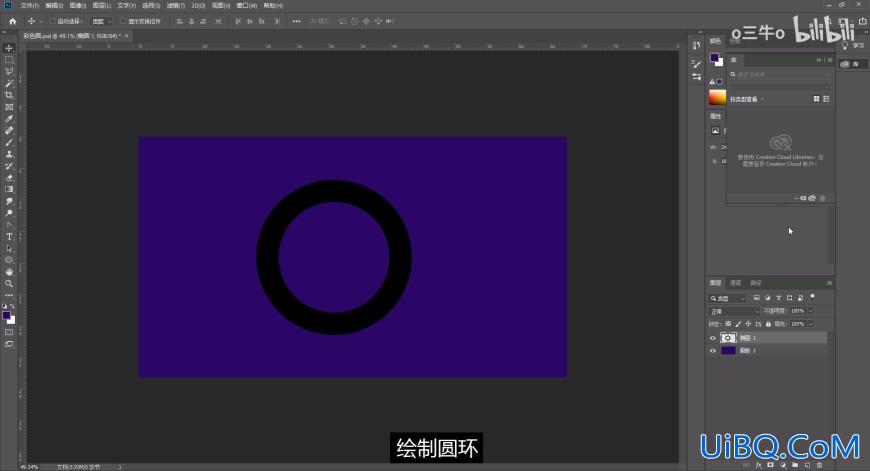Select the Clone Stamp tool
This screenshot has height=471, width=870.
click(x=9, y=154)
